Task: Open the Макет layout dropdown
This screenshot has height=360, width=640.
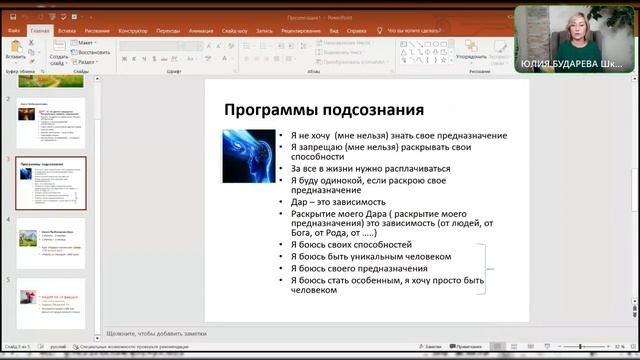Action: [x=84, y=42]
